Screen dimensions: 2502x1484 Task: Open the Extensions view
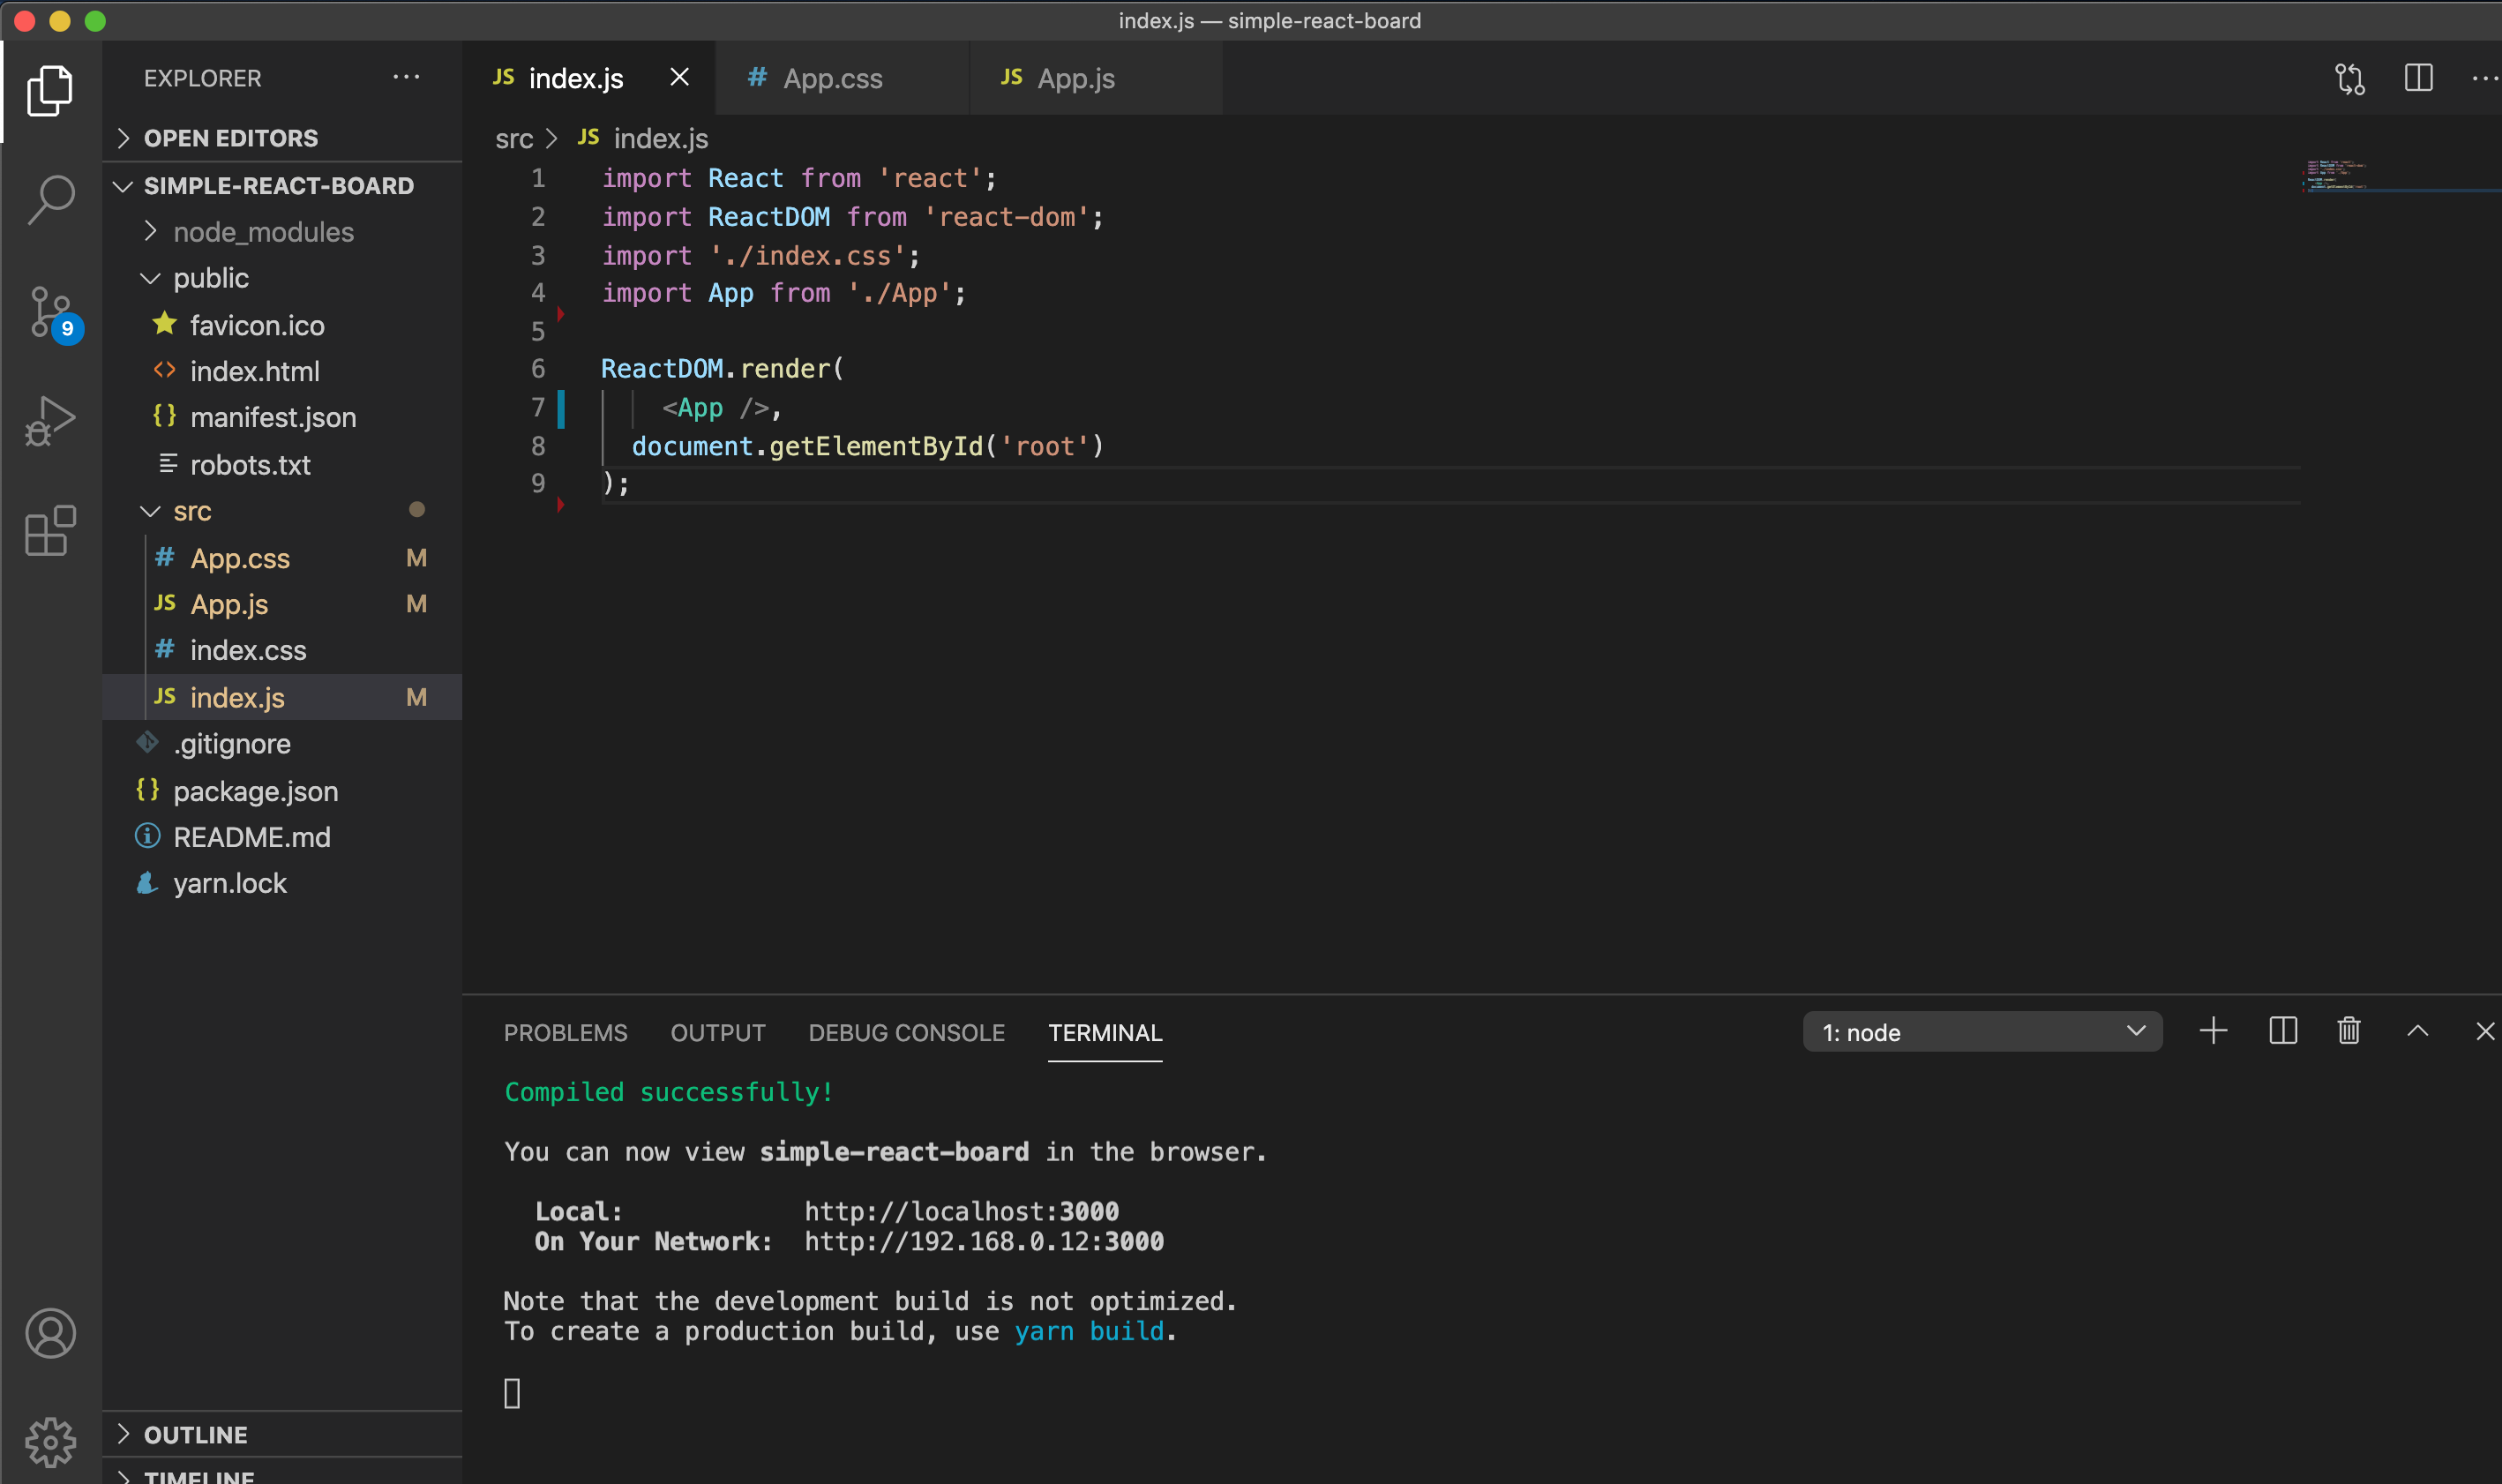pos(50,530)
